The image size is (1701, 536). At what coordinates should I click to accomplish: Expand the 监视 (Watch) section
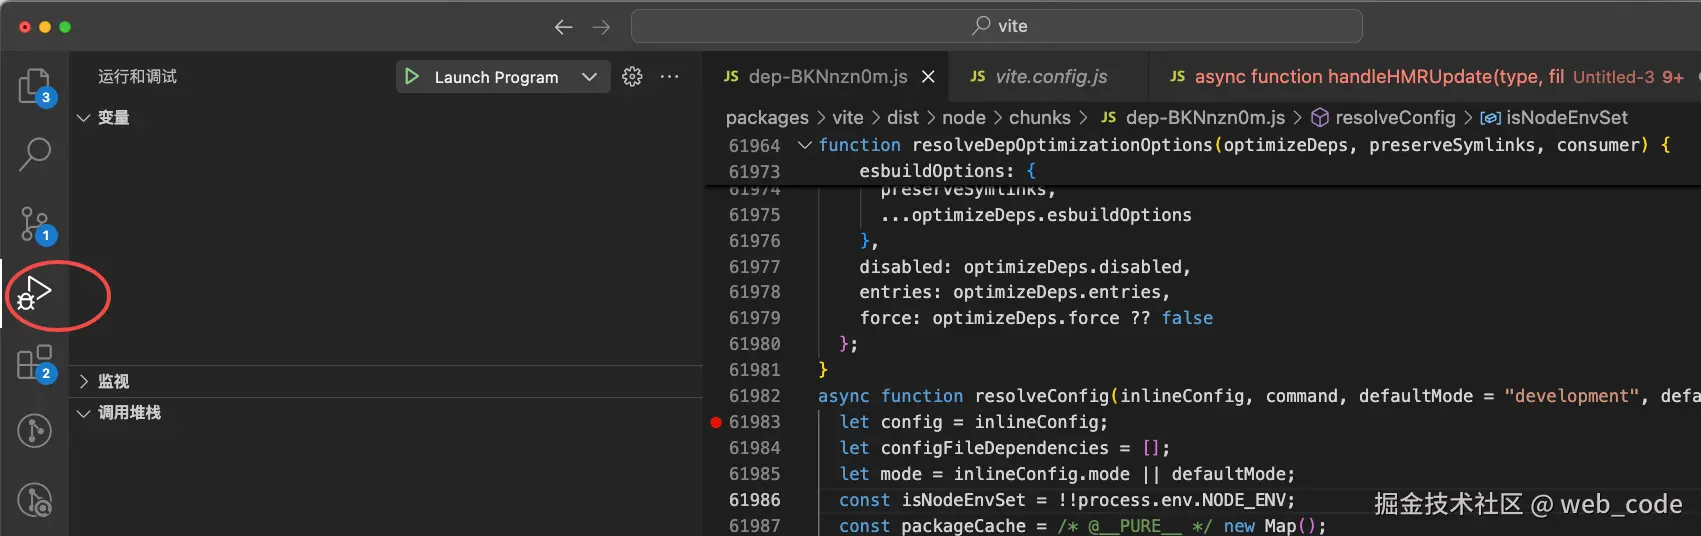point(84,382)
